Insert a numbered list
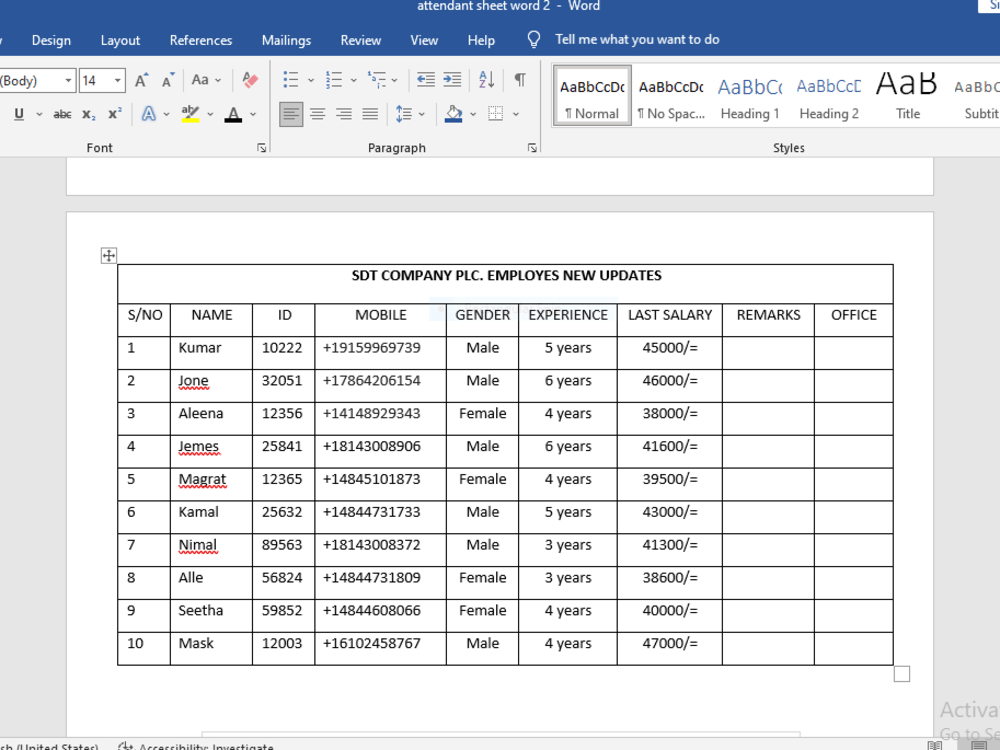Screen dimensions: 1000x750 point(334,80)
